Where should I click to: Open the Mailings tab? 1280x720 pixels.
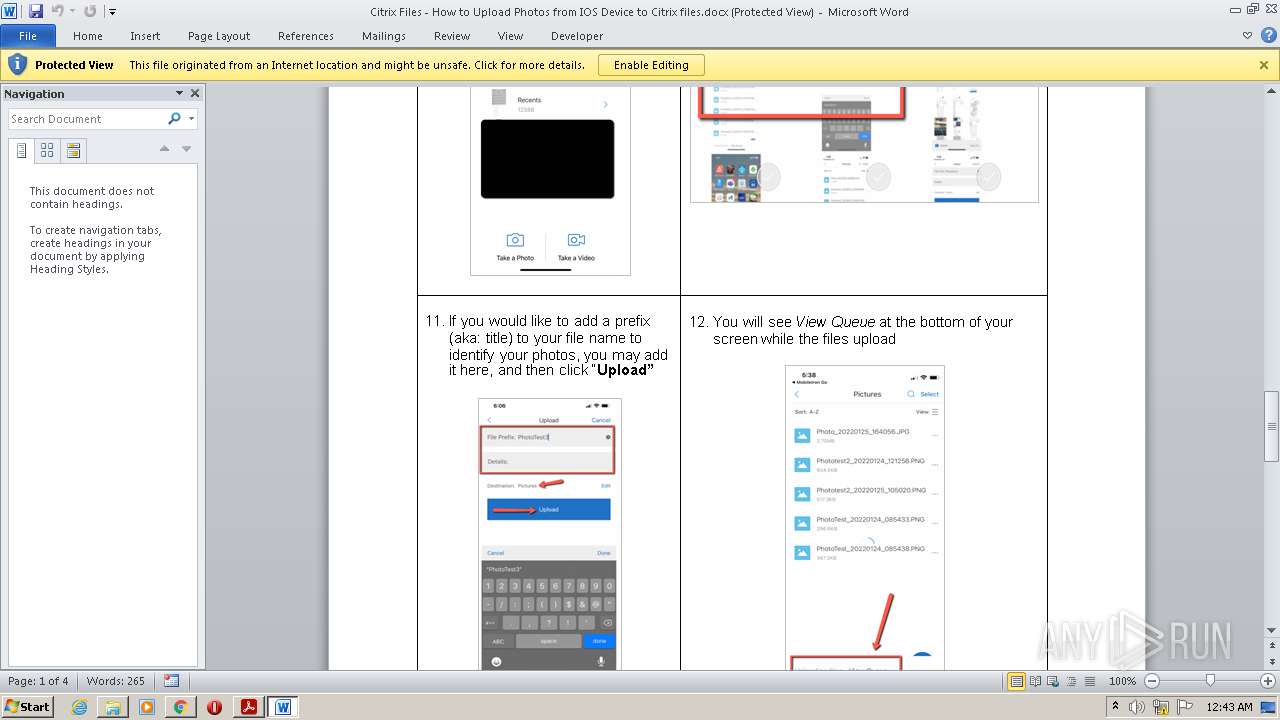click(384, 36)
